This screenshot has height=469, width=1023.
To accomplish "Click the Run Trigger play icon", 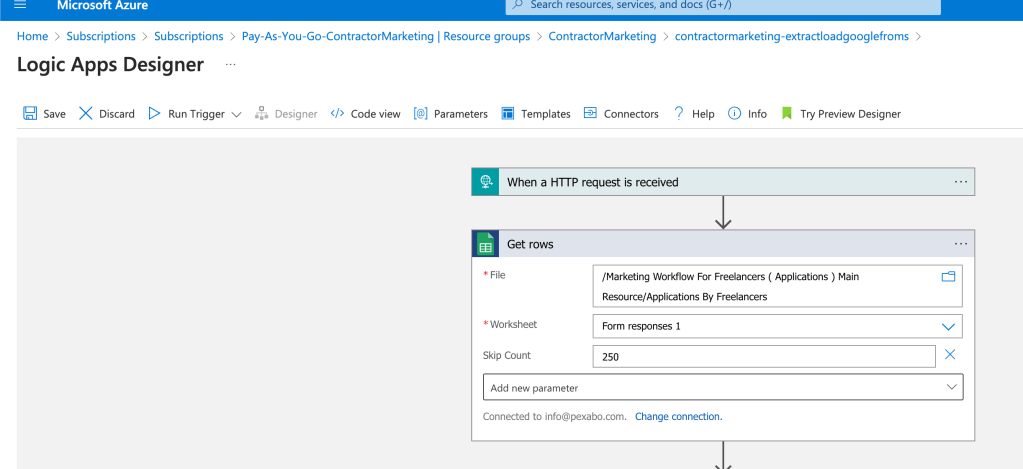I will click(154, 113).
